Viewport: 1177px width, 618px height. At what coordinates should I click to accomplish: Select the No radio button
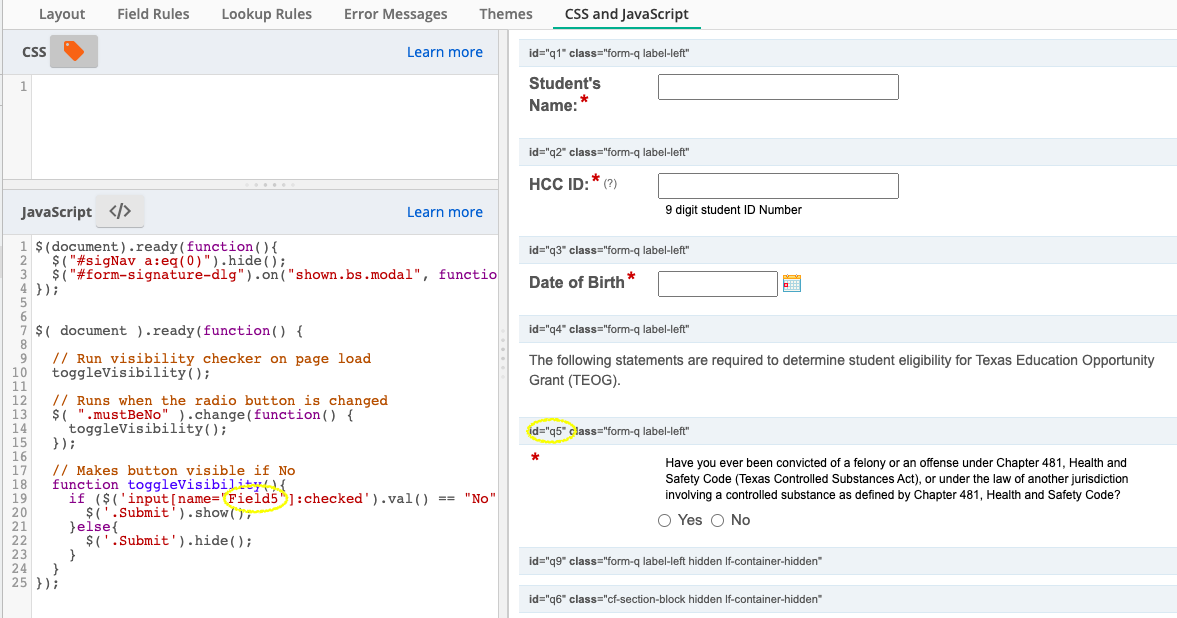click(x=718, y=520)
